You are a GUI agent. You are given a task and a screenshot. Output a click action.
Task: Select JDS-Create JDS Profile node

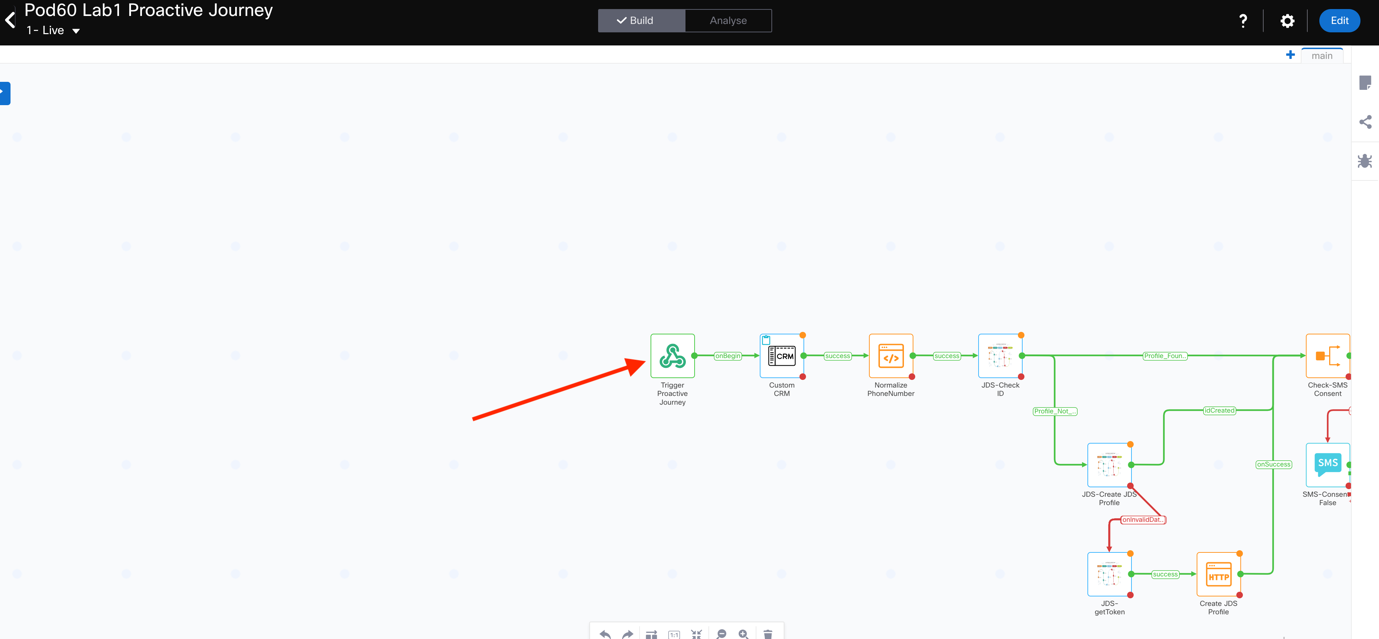(1109, 465)
